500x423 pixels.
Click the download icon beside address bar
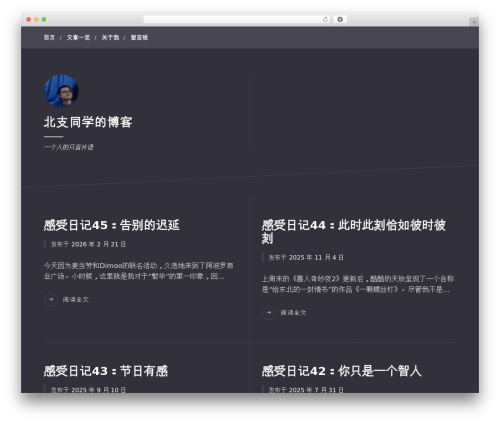[340, 19]
